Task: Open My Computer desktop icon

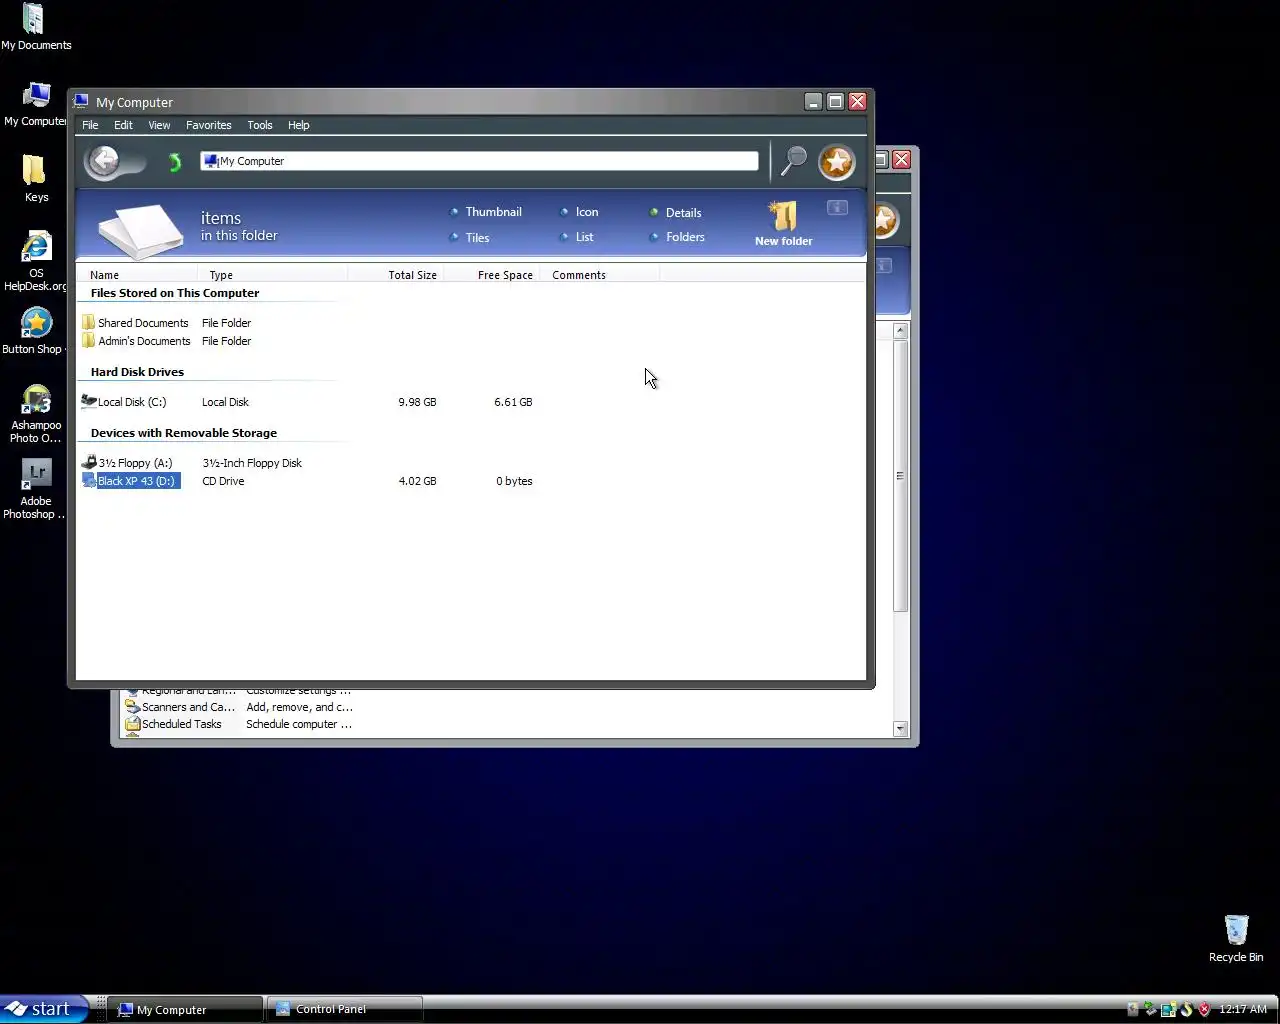Action: [x=36, y=104]
